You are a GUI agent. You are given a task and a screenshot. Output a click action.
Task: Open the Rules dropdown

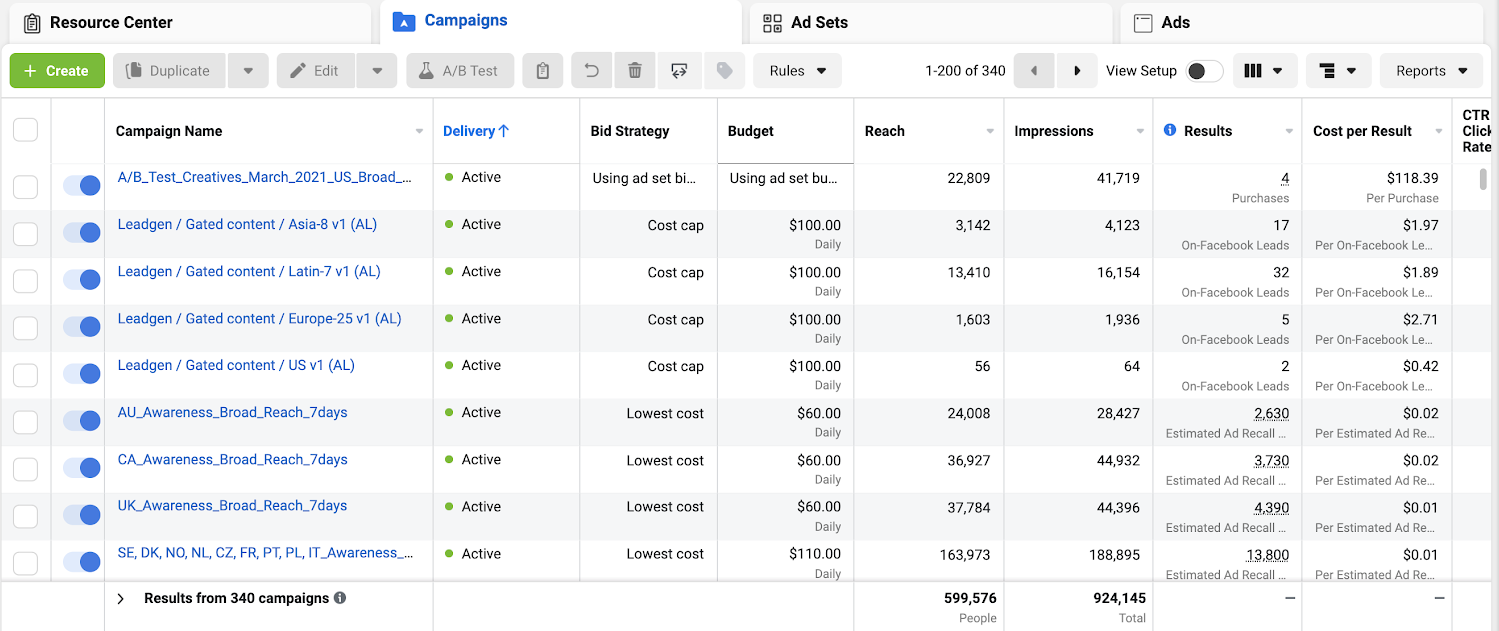coord(797,70)
